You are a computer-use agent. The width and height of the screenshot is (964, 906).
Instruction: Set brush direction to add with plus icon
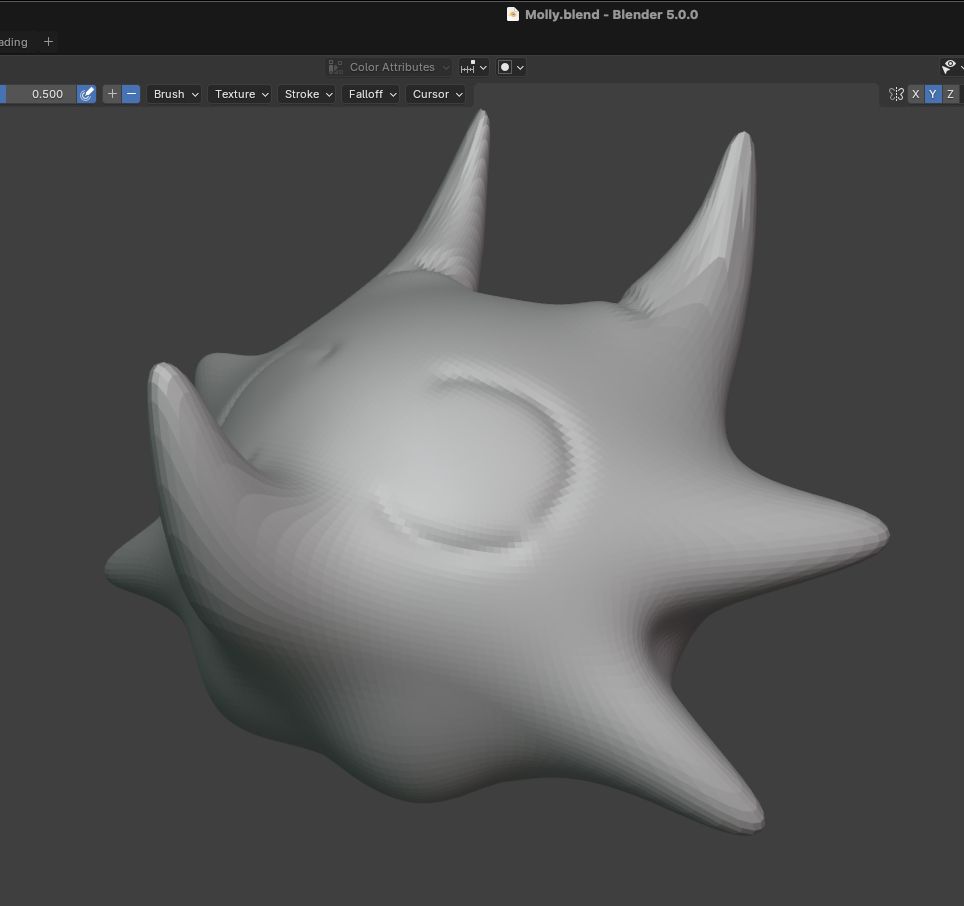[112, 93]
